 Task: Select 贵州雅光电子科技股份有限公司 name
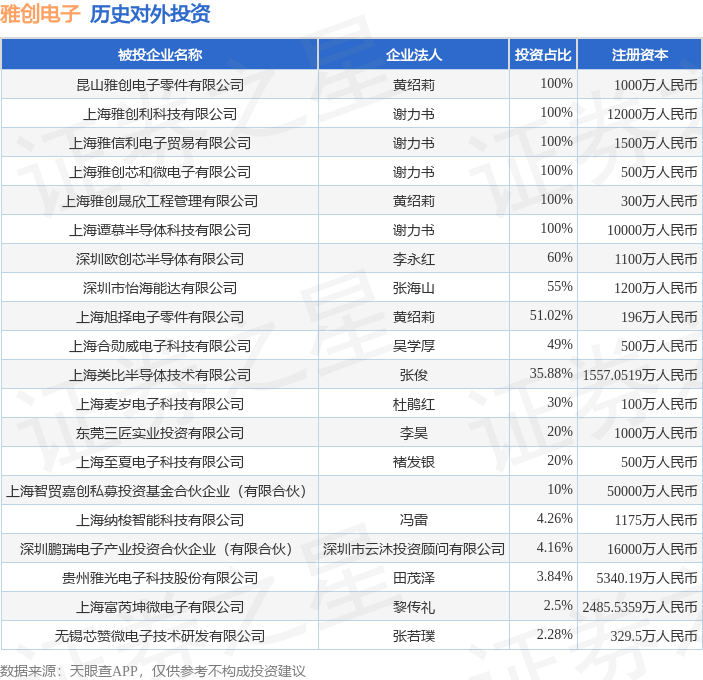point(160,578)
